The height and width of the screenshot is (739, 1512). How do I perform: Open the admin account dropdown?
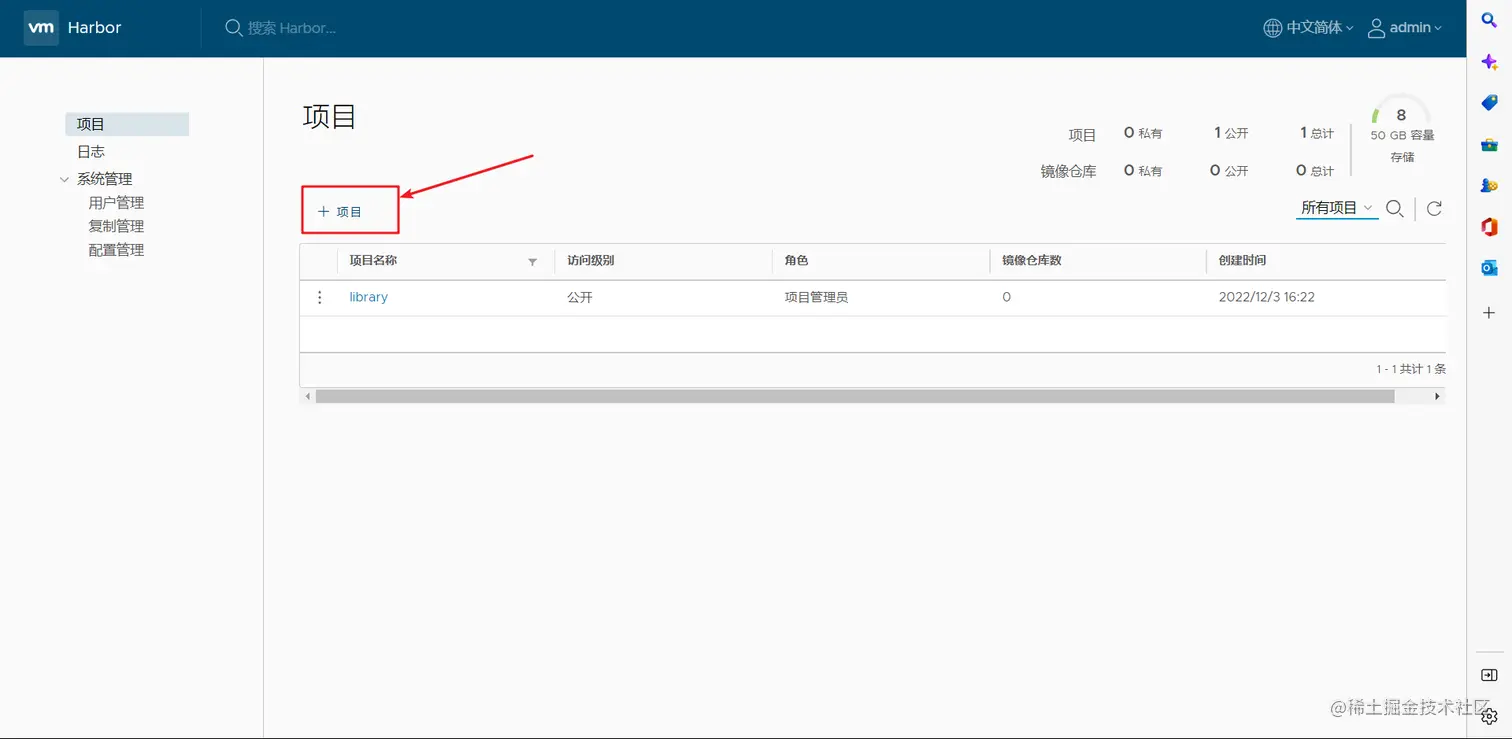click(1416, 28)
